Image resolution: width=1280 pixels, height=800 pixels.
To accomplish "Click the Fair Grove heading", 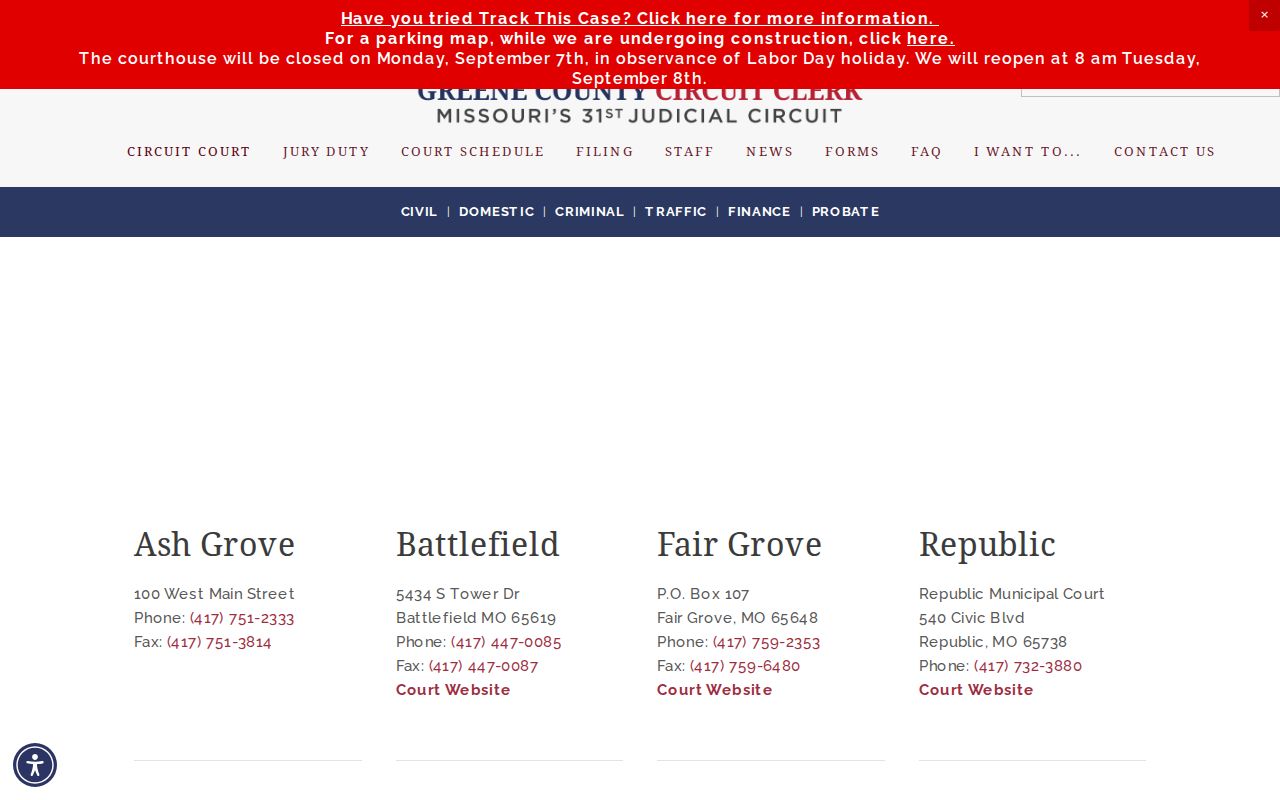I will coord(739,544).
